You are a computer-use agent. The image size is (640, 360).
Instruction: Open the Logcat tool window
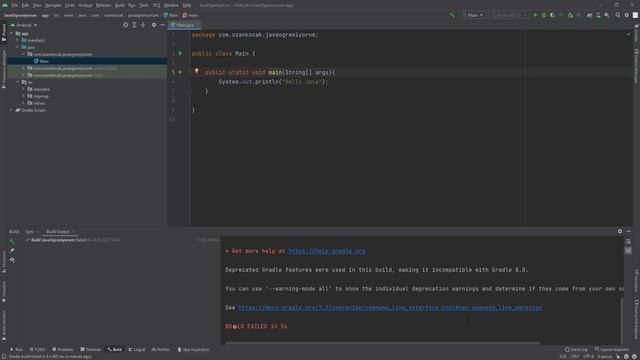click(137, 349)
